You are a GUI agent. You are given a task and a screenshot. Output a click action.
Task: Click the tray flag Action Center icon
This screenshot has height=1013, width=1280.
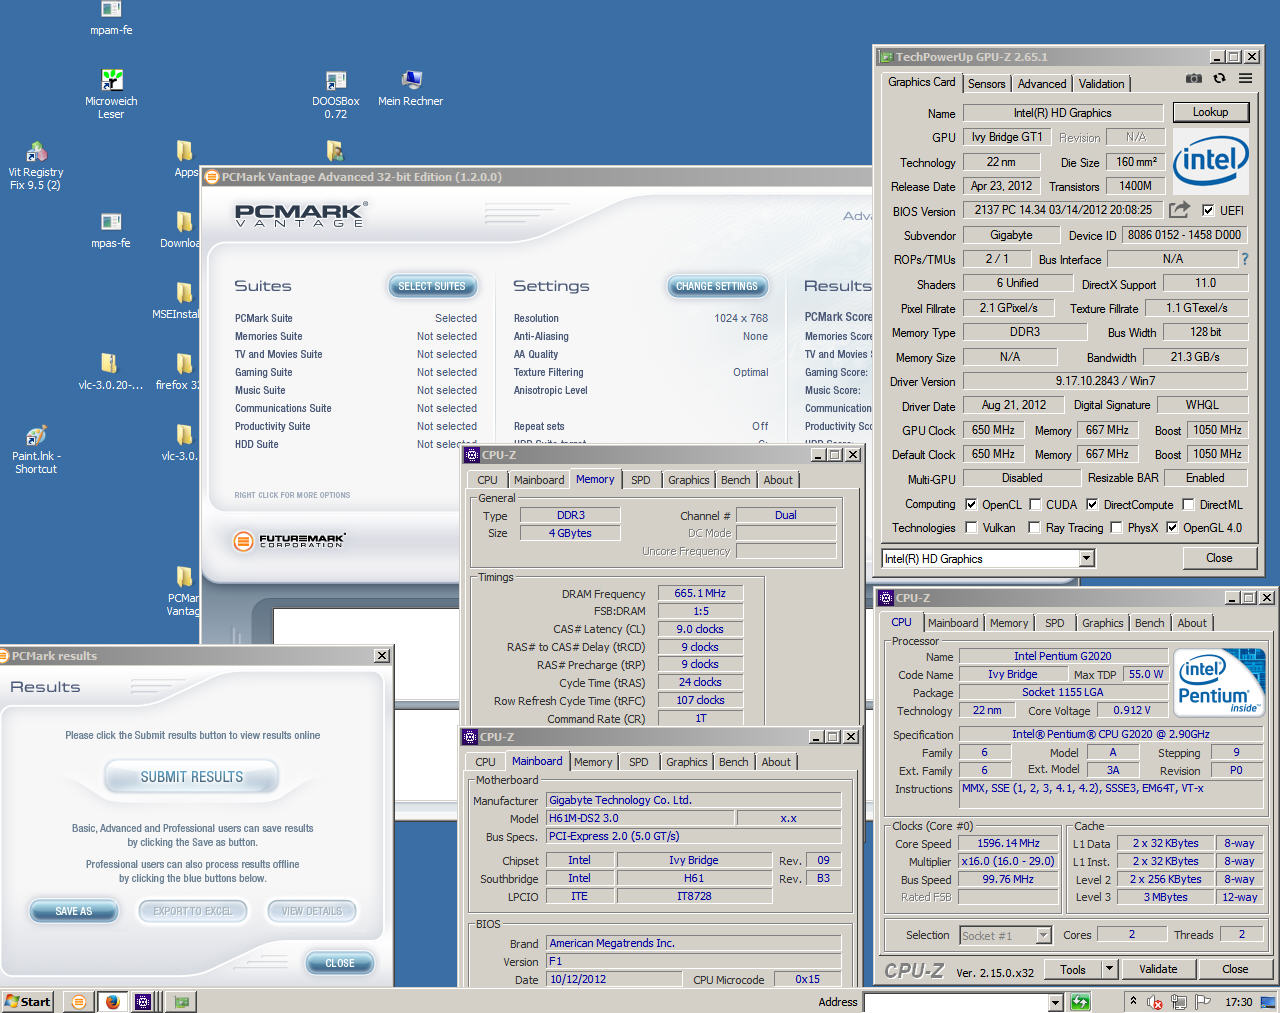click(x=1203, y=1001)
